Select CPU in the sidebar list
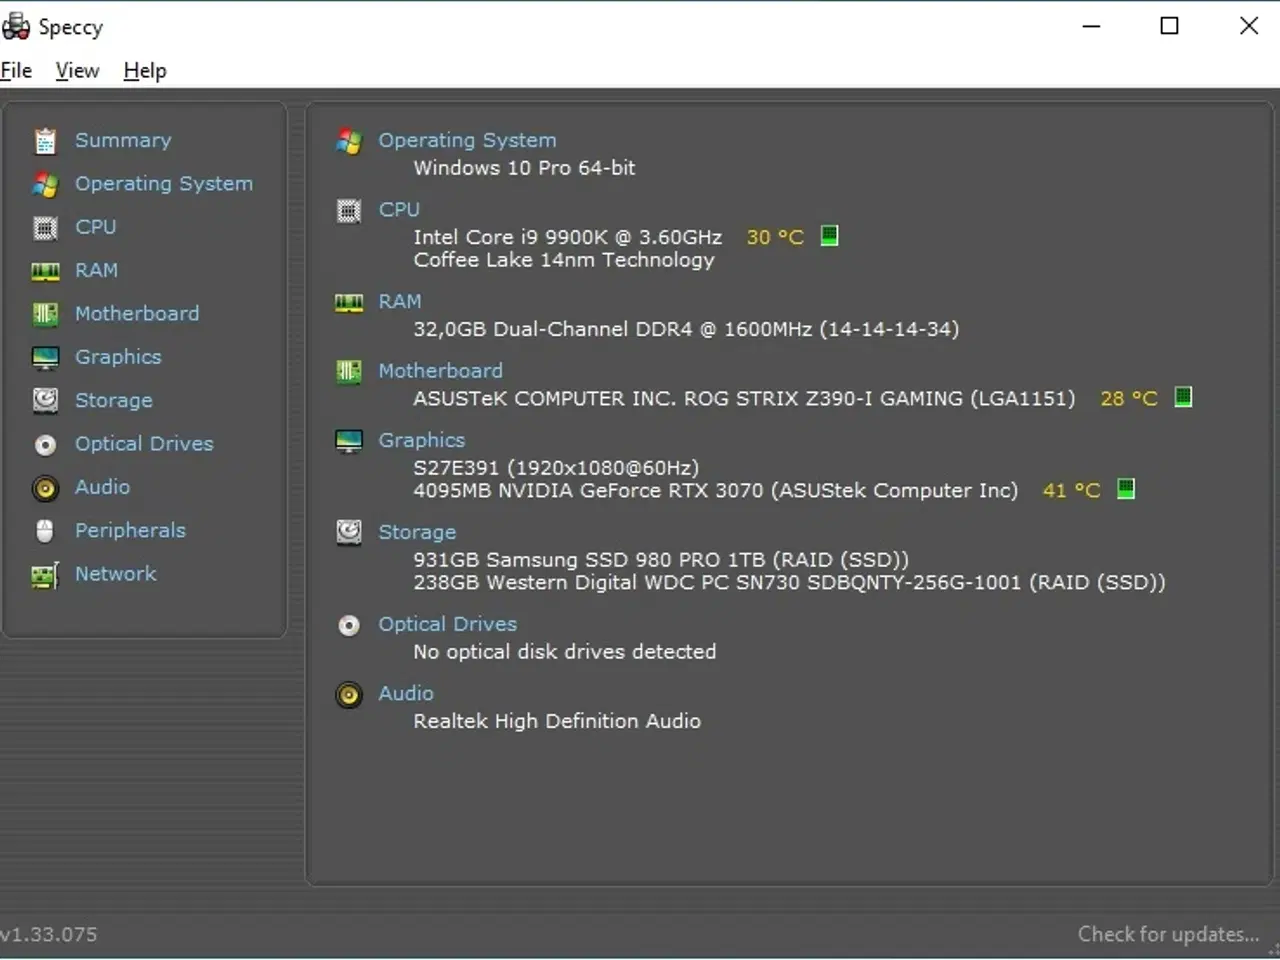The width and height of the screenshot is (1280, 960). pyautogui.click(x=96, y=227)
